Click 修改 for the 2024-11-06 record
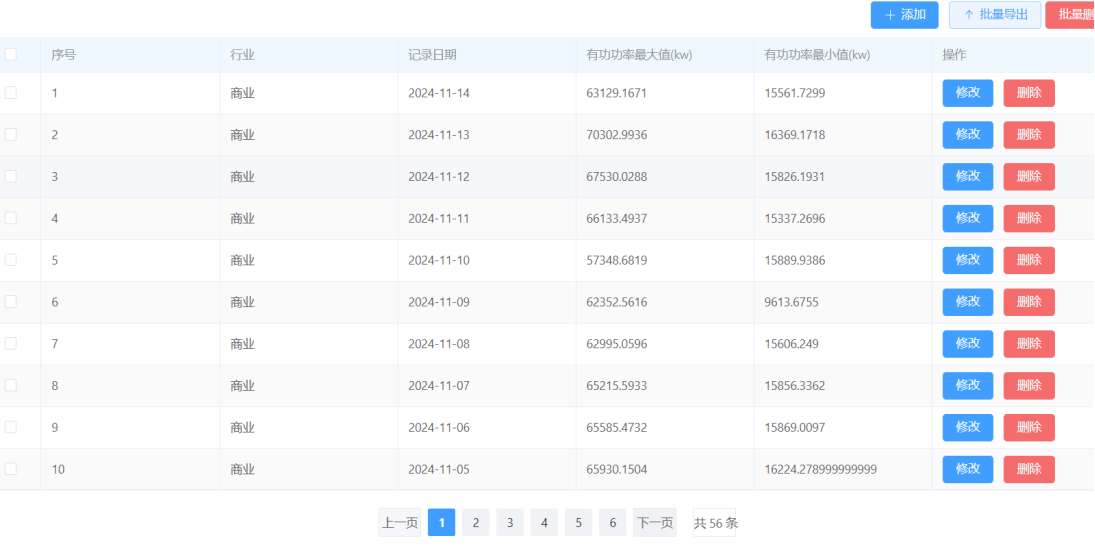Screen dimensions: 1095x549 [968, 427]
